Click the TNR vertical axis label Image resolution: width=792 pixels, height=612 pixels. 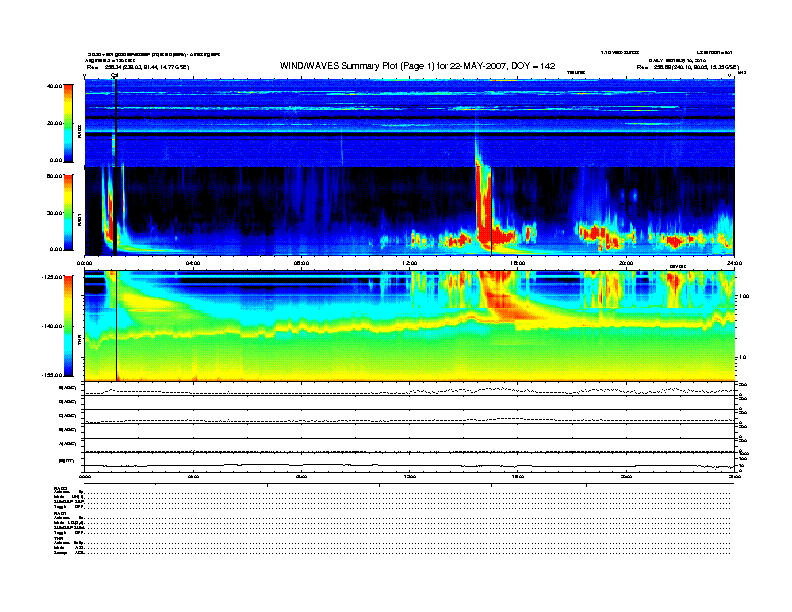pos(79,342)
